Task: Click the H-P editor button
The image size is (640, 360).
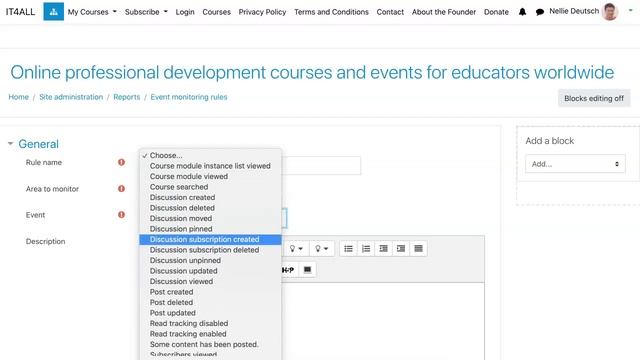Action: 289,270
